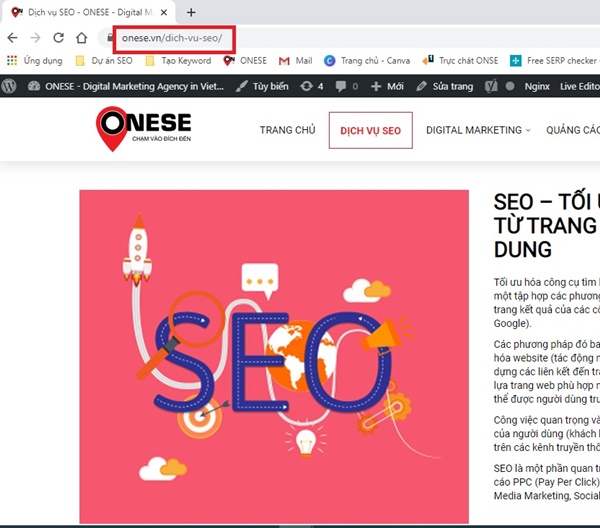Click the padlock site info icon
Screen dimensions: 600x528
(x=110, y=37)
